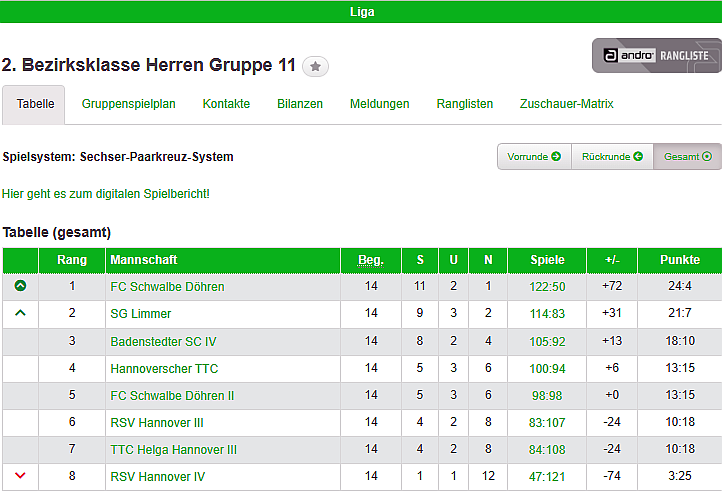Open the SG Limmer team link
722x494 pixels.
[x=140, y=314]
